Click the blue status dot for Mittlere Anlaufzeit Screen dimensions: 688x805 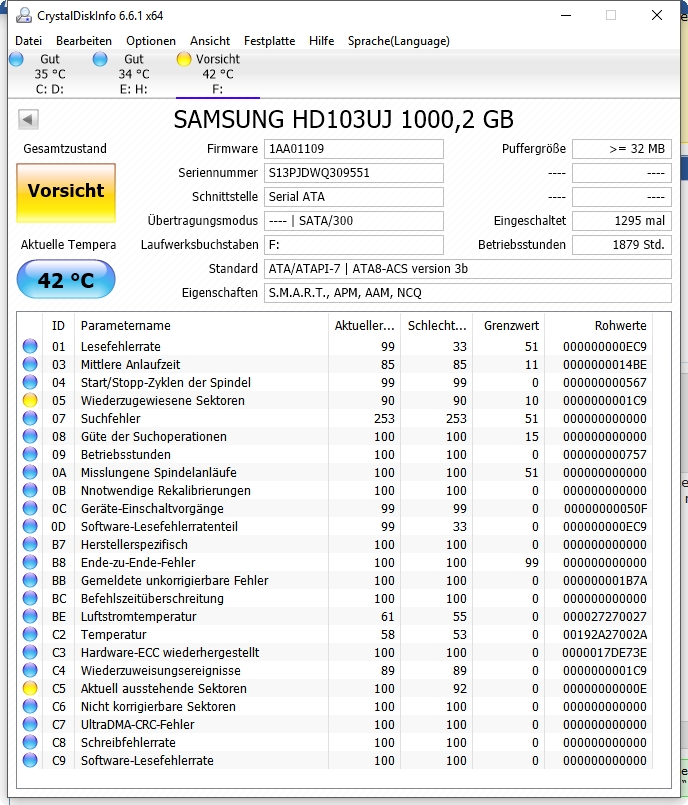click(30, 365)
